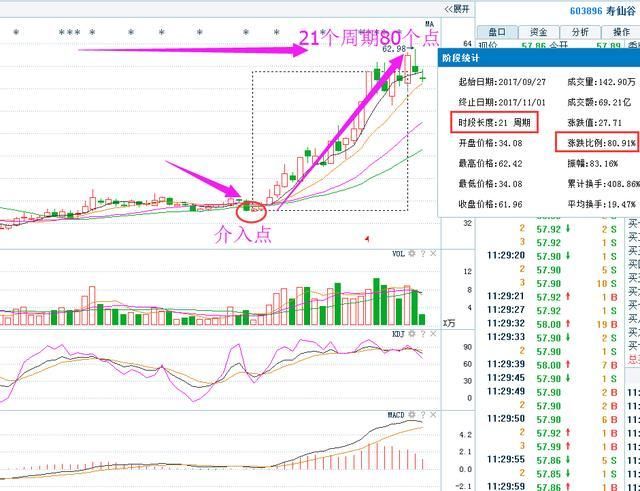Close the VOL indicator panel
Screen dimensions: 640x491
coord(433,254)
